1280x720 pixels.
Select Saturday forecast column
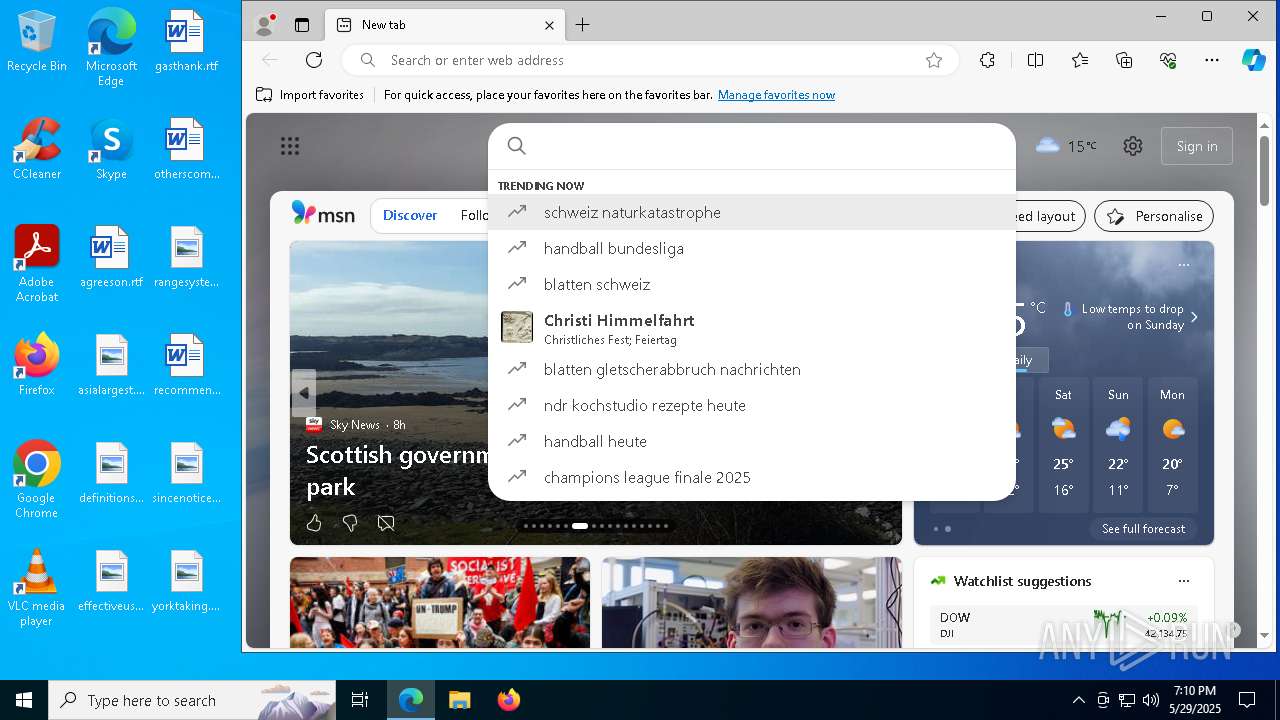(1063, 444)
